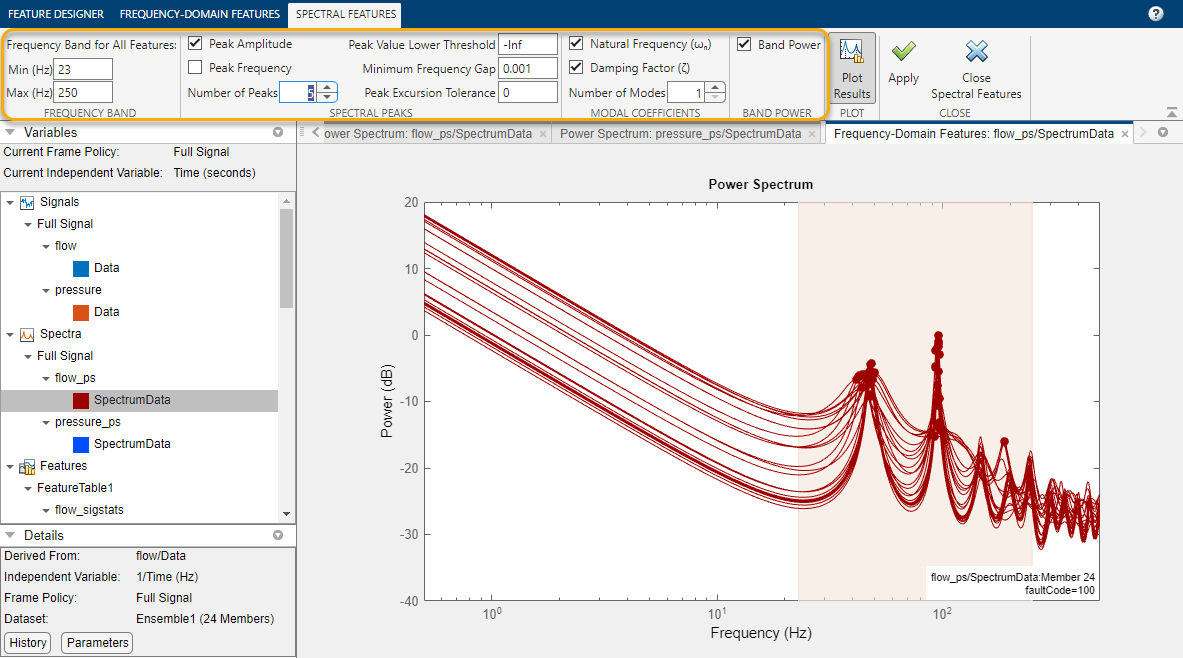Click the Close Spectral Features X icon
The width and height of the screenshot is (1183, 658).
976,51
